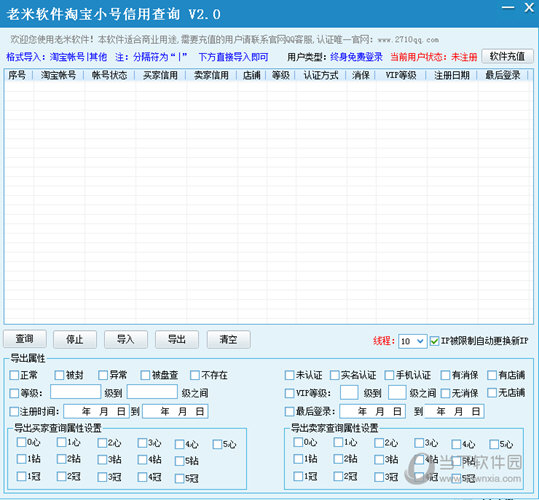Click the 导出 export button
This screenshot has width=539, height=500.
177,340
